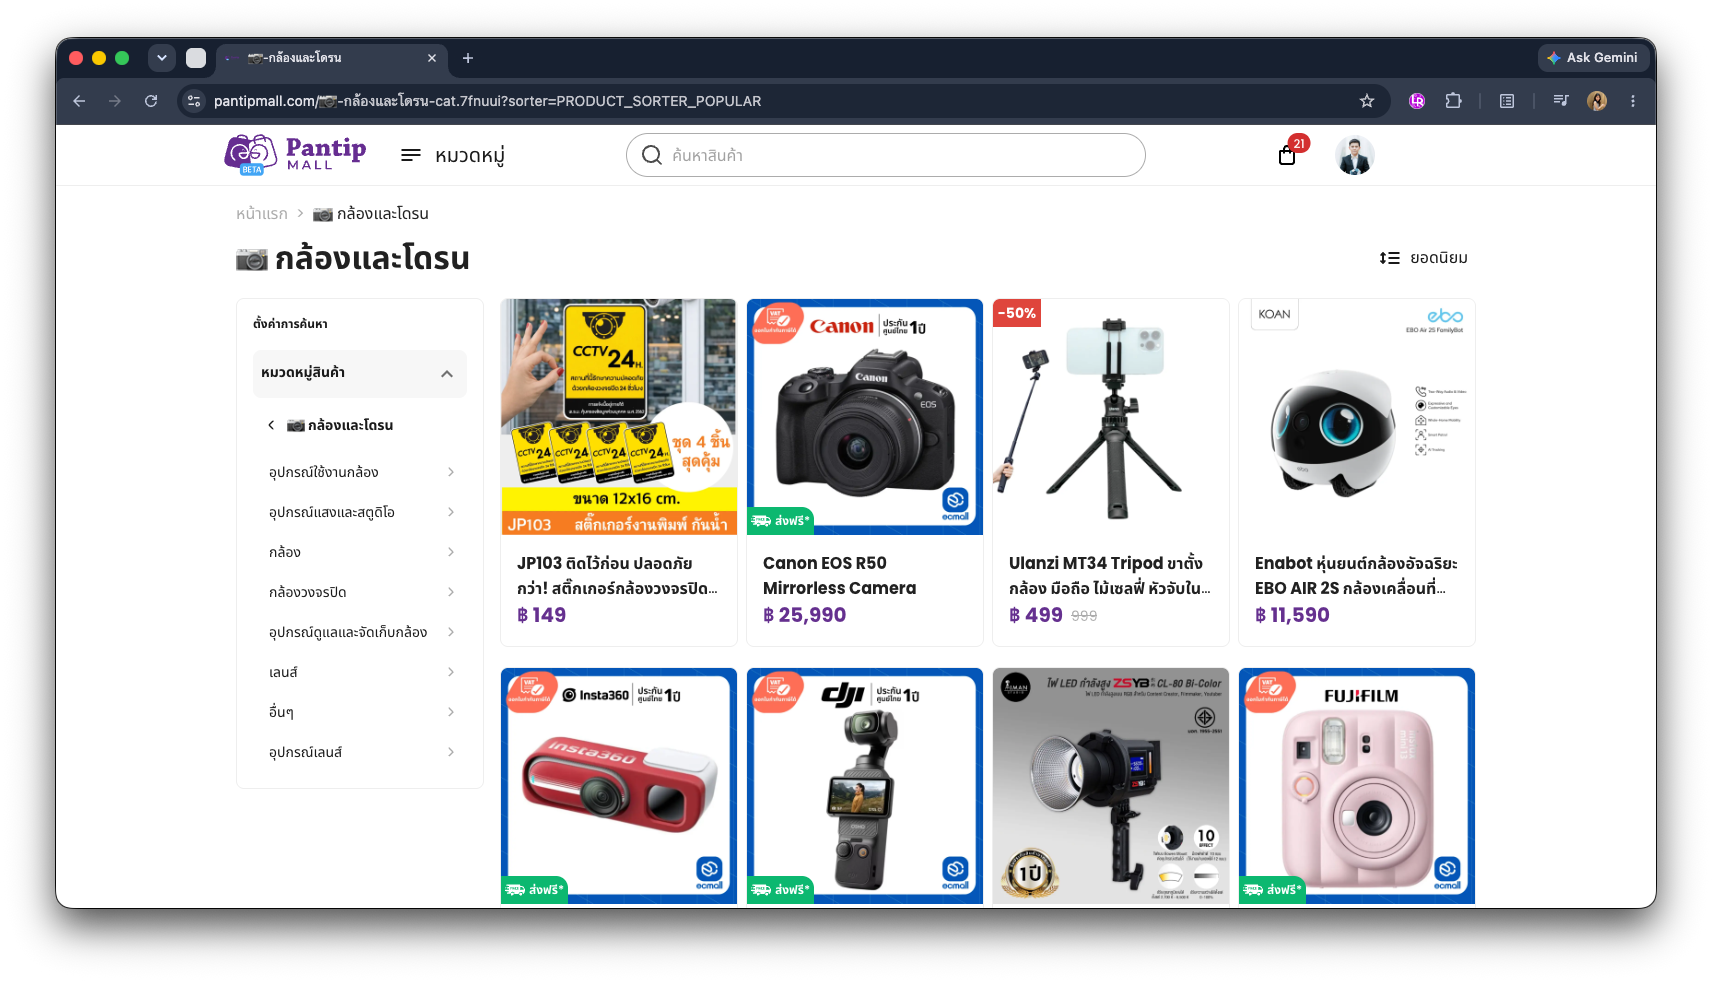This screenshot has height=982, width=1712.
Task: Select อุปกรณ์เลนส์ category
Action: (305, 752)
